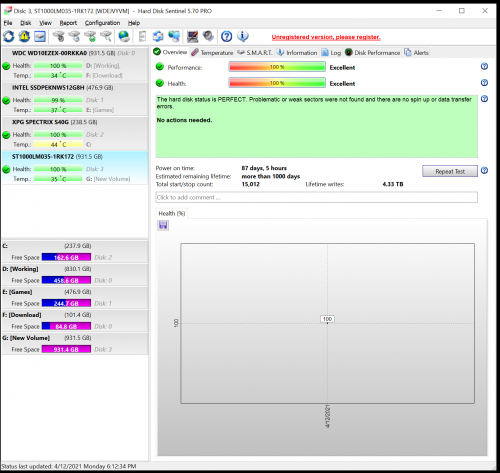Switch to the Disk Performance tab

(x=373, y=53)
